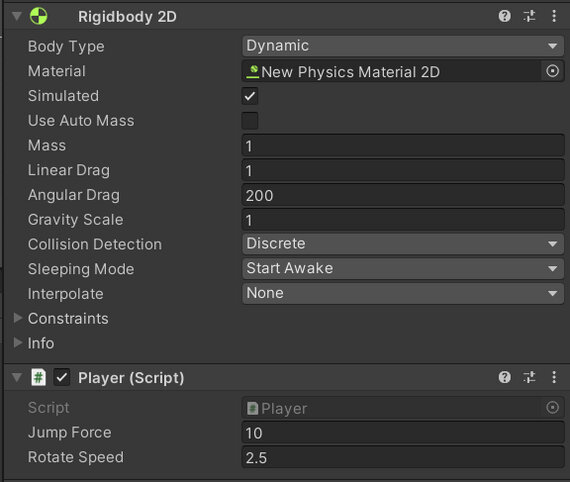The width and height of the screenshot is (570, 482).
Task: Open the Sleeping Mode dropdown
Action: click(403, 268)
